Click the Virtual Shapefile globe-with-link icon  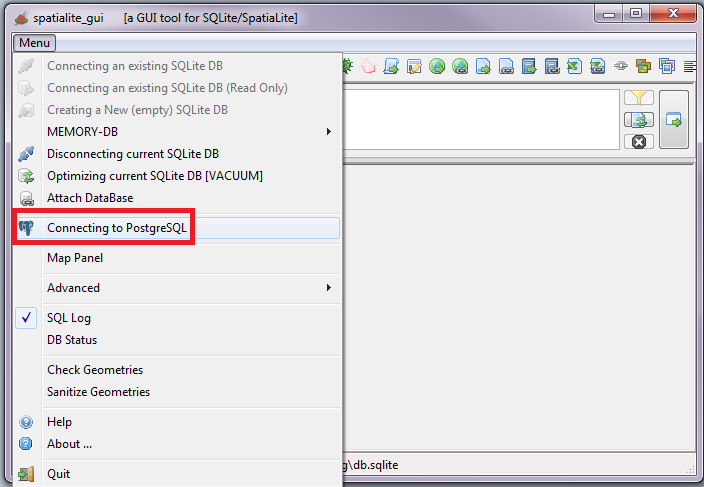click(x=460, y=66)
